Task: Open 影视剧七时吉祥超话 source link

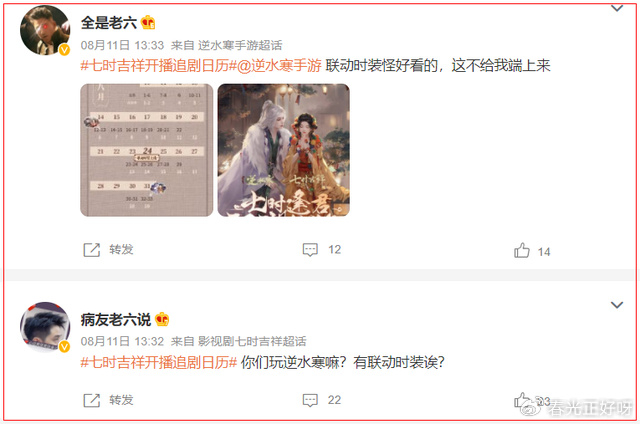Action: pos(252,341)
